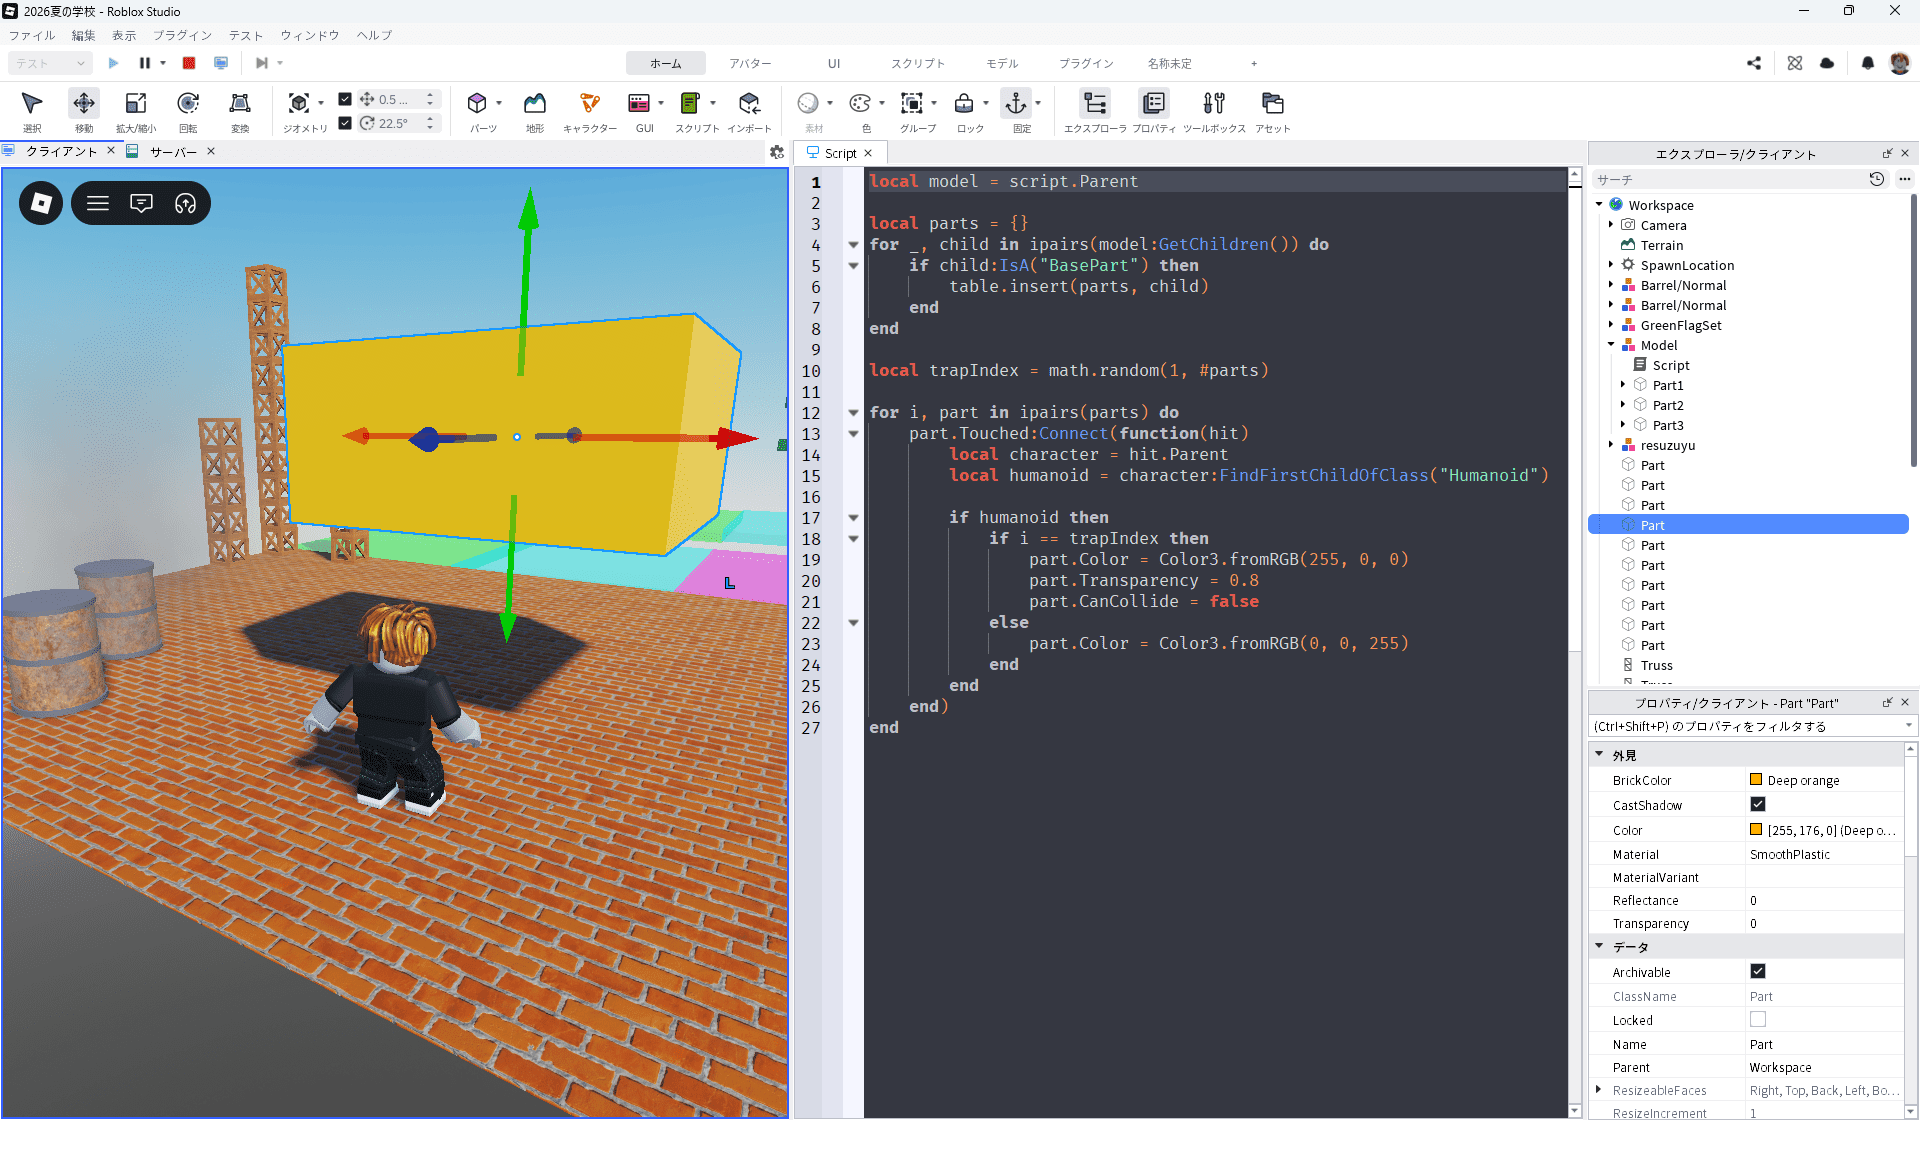Open notifications bell icon
1920x1152 pixels.
(x=1867, y=63)
